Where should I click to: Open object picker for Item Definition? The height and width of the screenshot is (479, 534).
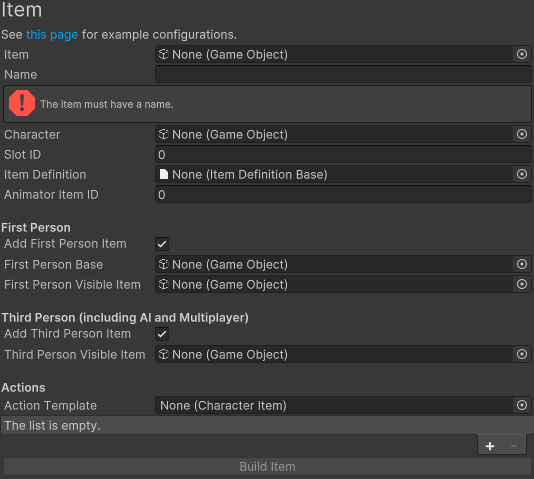click(x=521, y=174)
